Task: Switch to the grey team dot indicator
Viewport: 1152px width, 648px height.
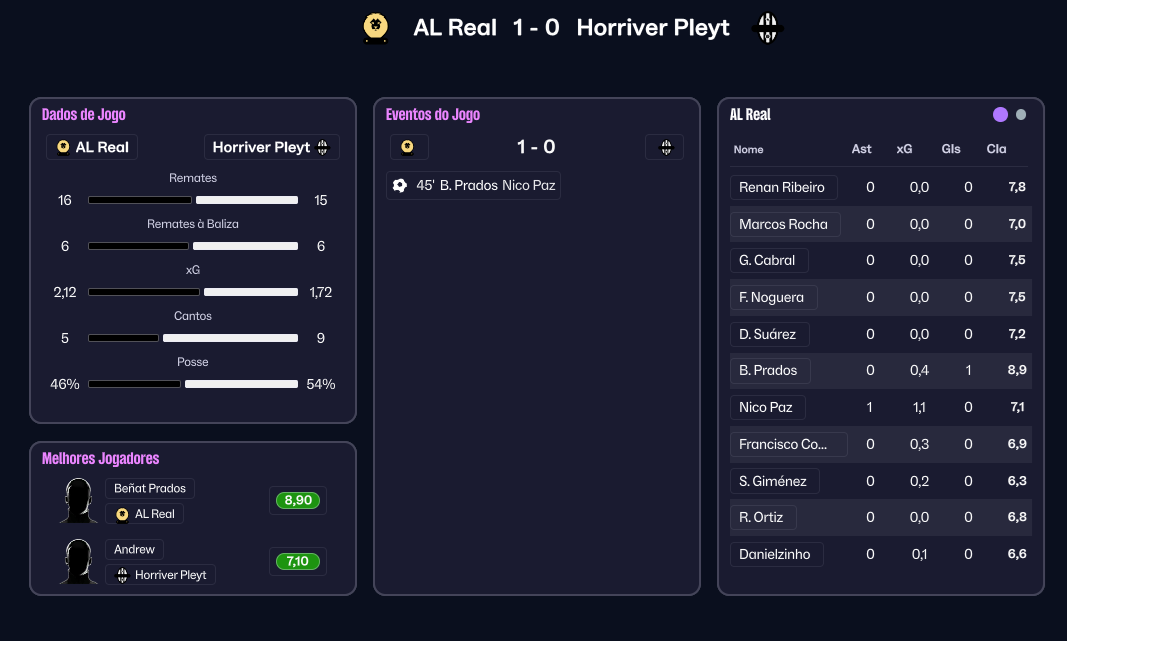Action: [1021, 115]
